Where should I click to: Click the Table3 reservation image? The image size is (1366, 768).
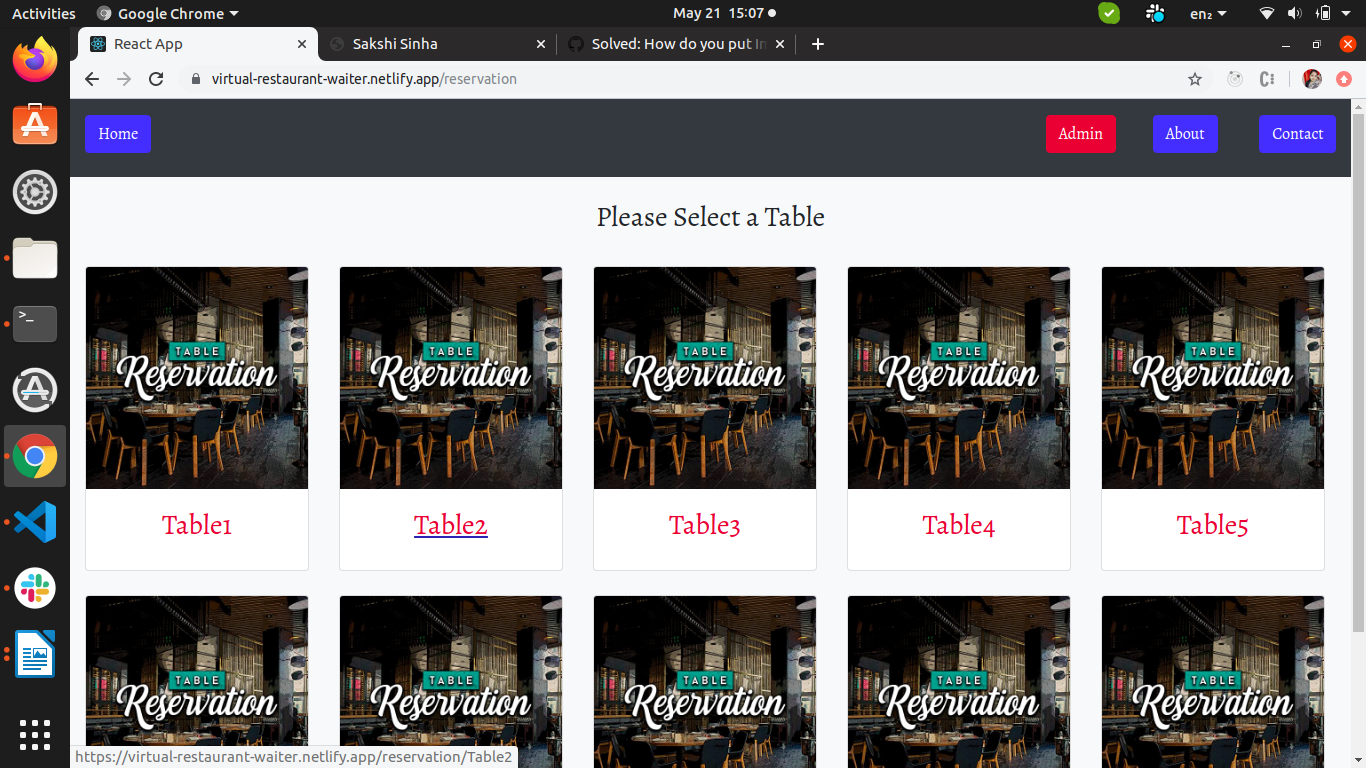point(705,378)
